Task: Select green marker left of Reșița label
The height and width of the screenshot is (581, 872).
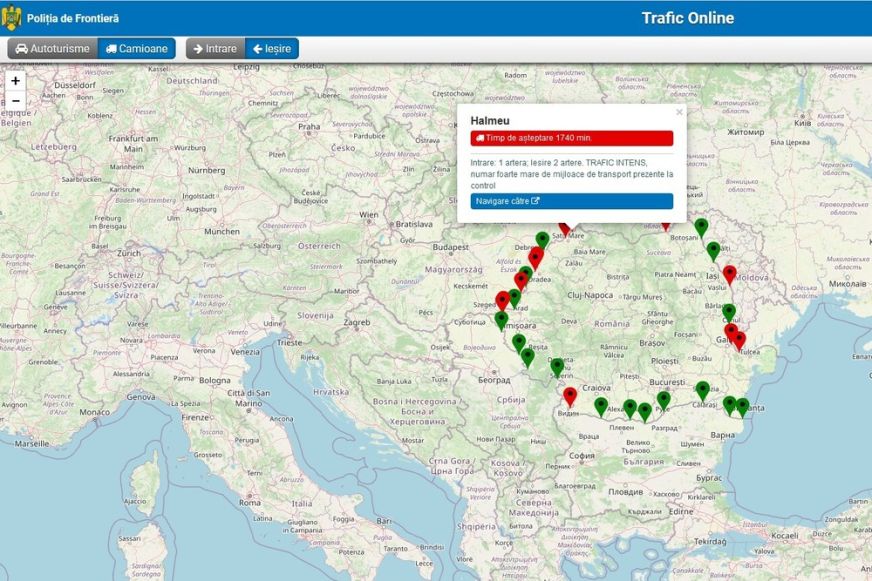Action: [x=519, y=344]
